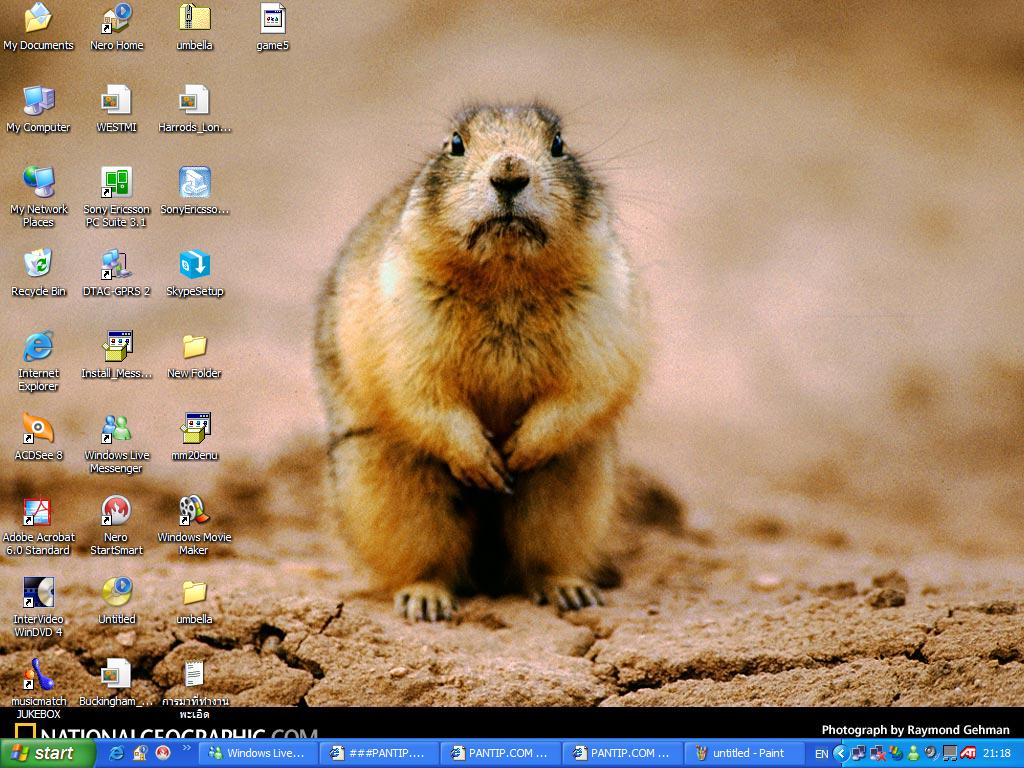Image resolution: width=1024 pixels, height=768 pixels.
Task: Open the My Documents desktop icon
Action: 39,27
